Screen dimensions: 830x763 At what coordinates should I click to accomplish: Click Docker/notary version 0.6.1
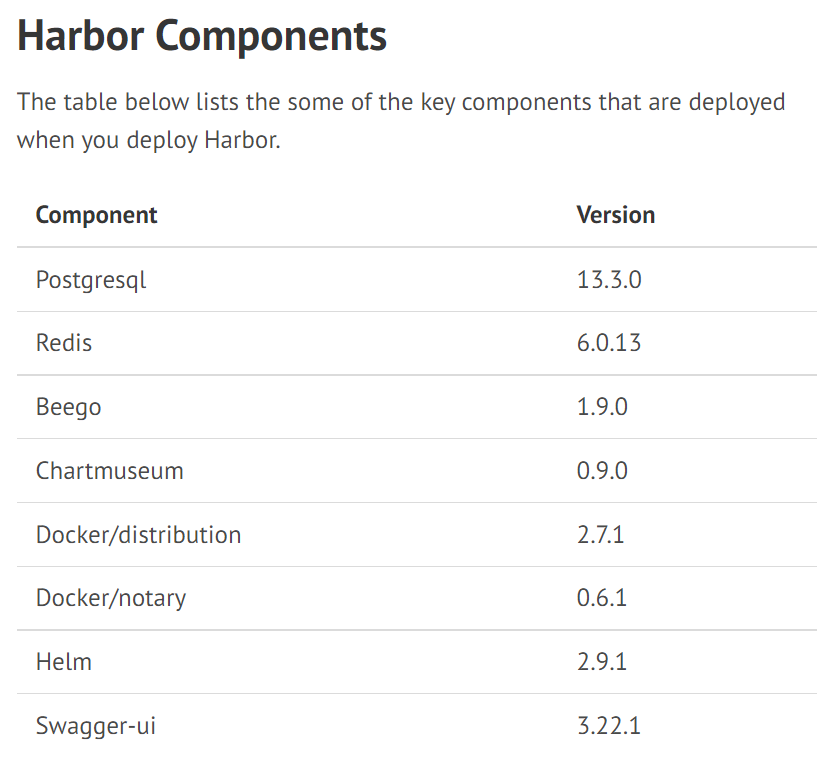click(x=601, y=598)
